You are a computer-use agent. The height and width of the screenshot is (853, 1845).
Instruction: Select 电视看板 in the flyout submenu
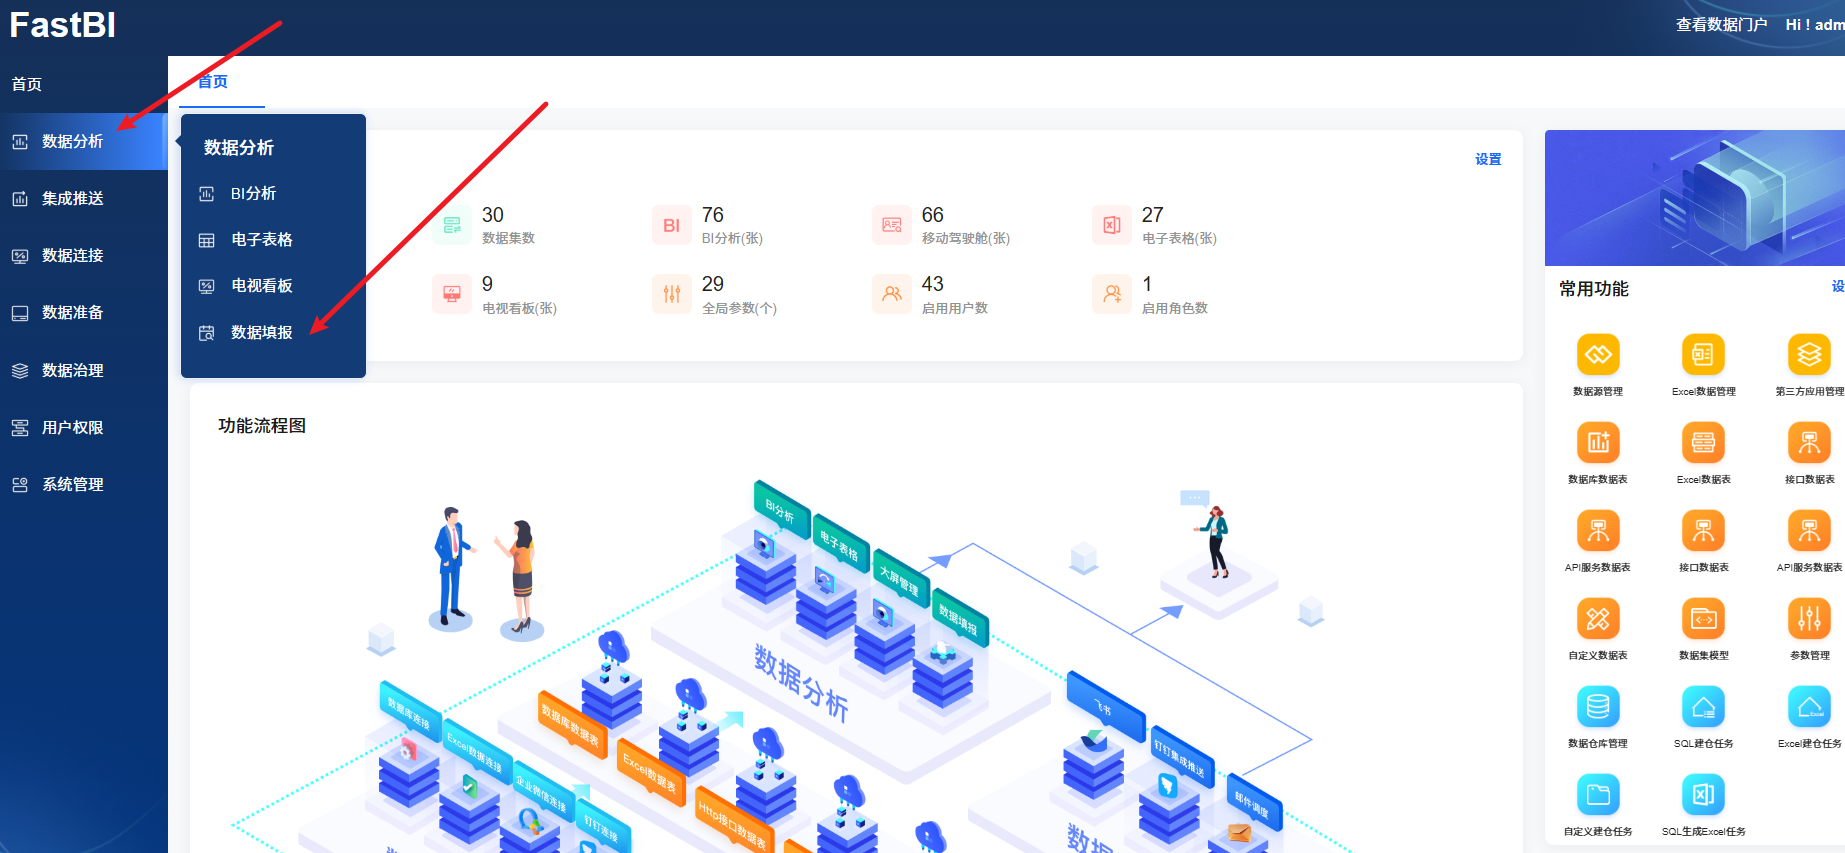[261, 286]
